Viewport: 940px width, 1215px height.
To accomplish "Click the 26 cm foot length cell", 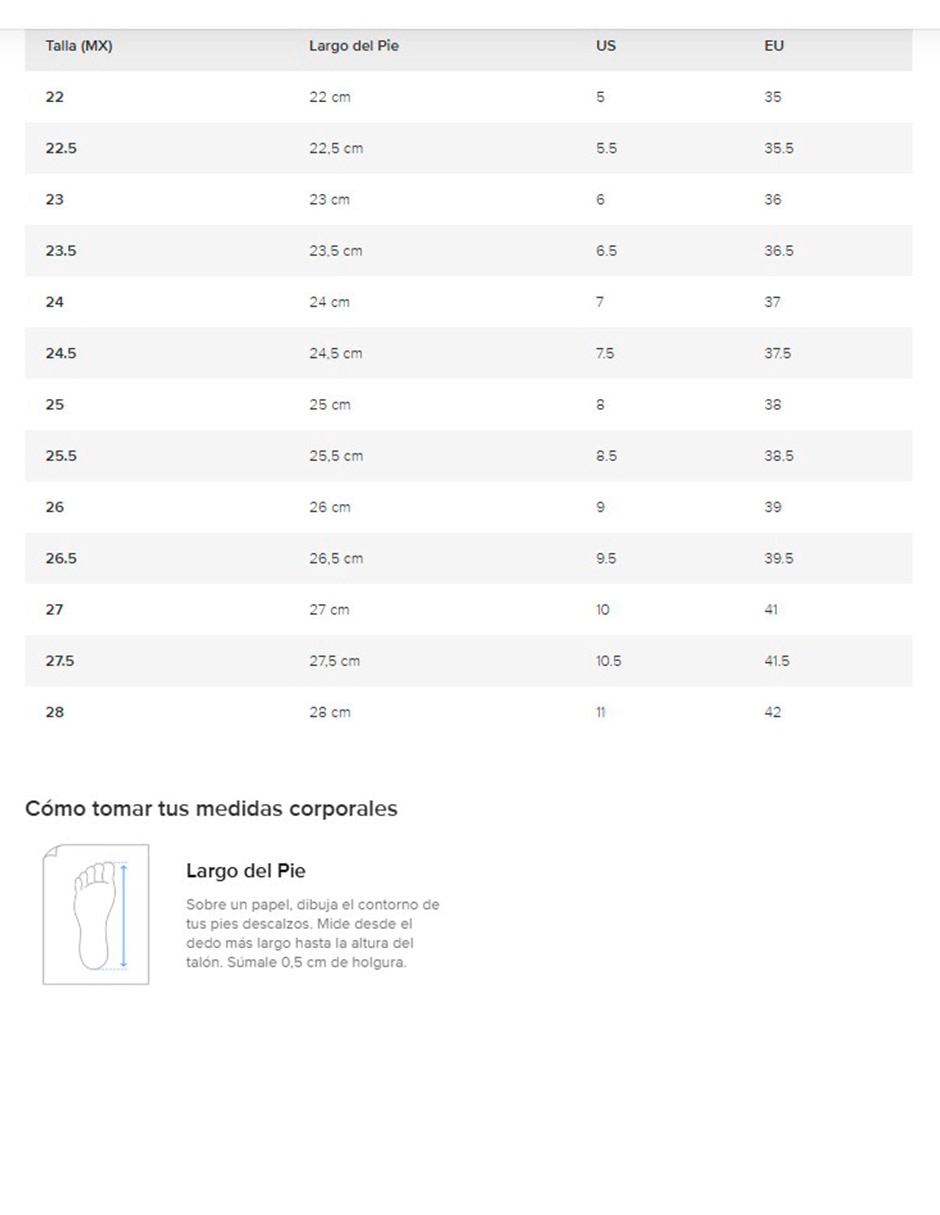I will [x=330, y=507].
